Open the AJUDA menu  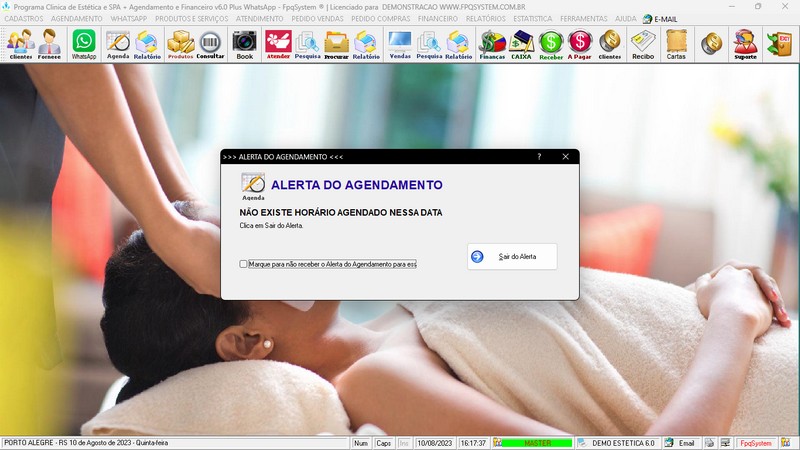pos(626,19)
